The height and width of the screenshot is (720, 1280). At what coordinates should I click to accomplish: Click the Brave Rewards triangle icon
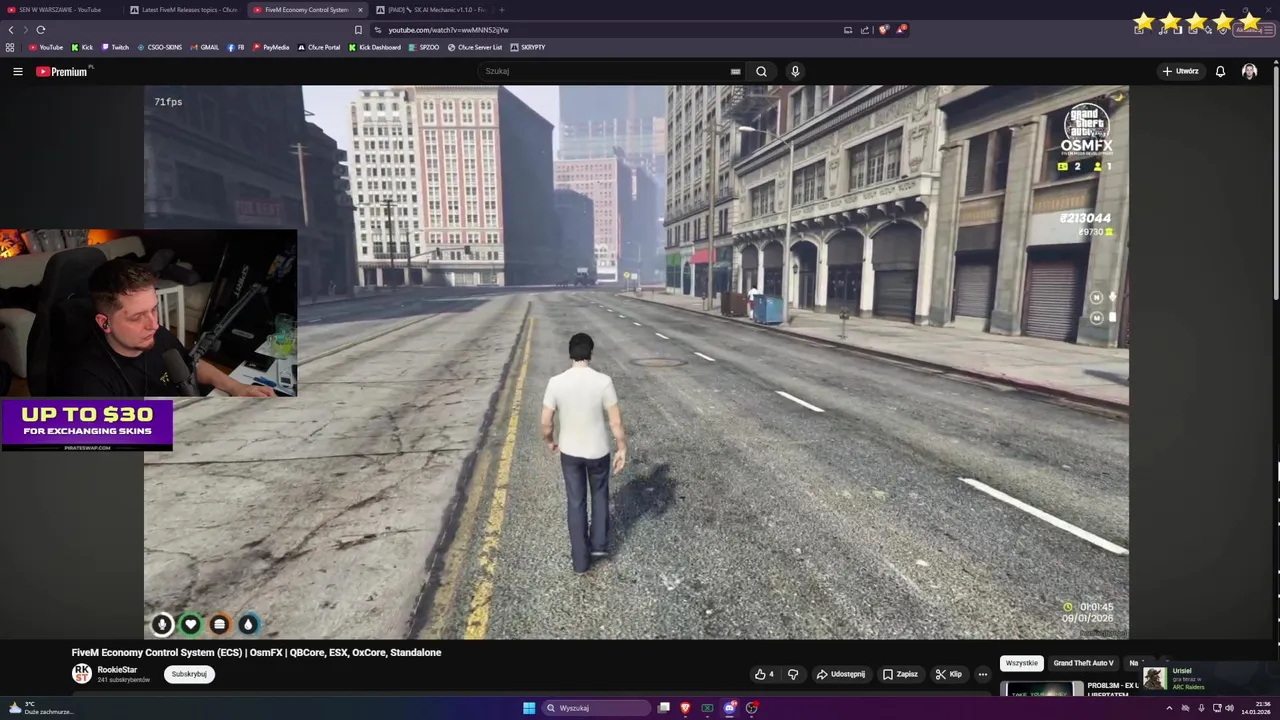(x=900, y=30)
